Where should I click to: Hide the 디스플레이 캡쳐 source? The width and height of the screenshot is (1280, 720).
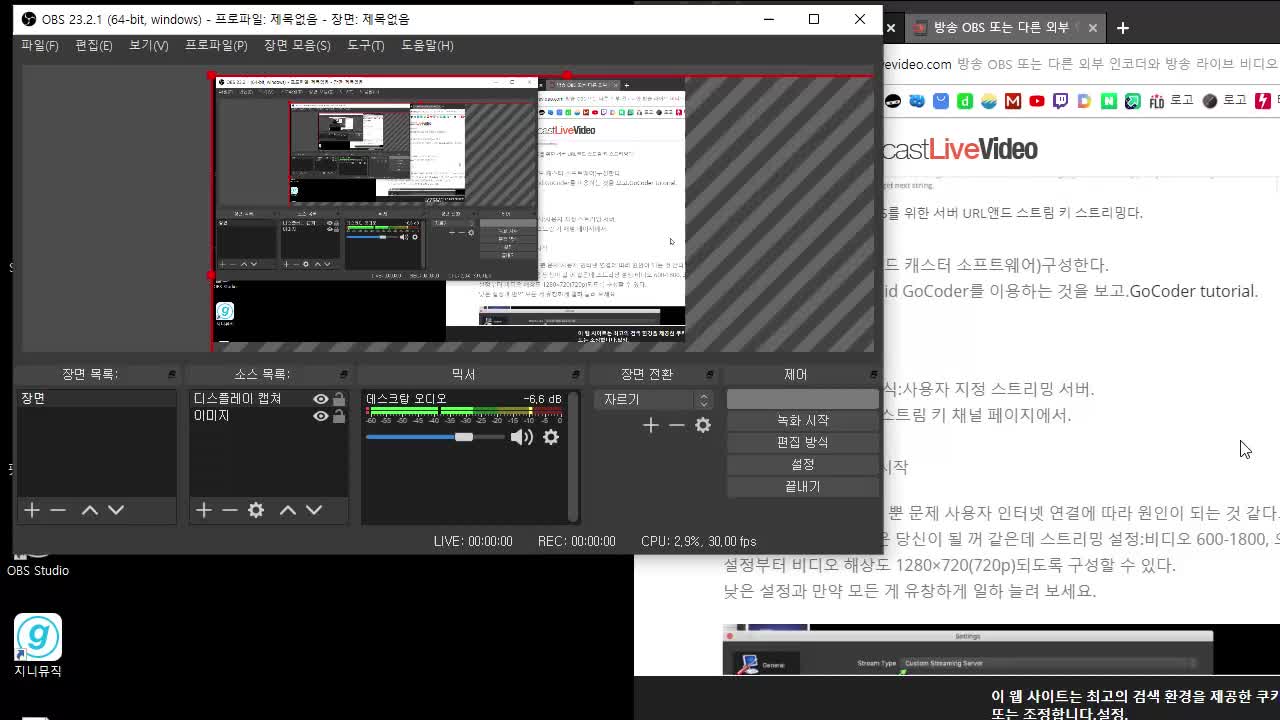point(320,399)
